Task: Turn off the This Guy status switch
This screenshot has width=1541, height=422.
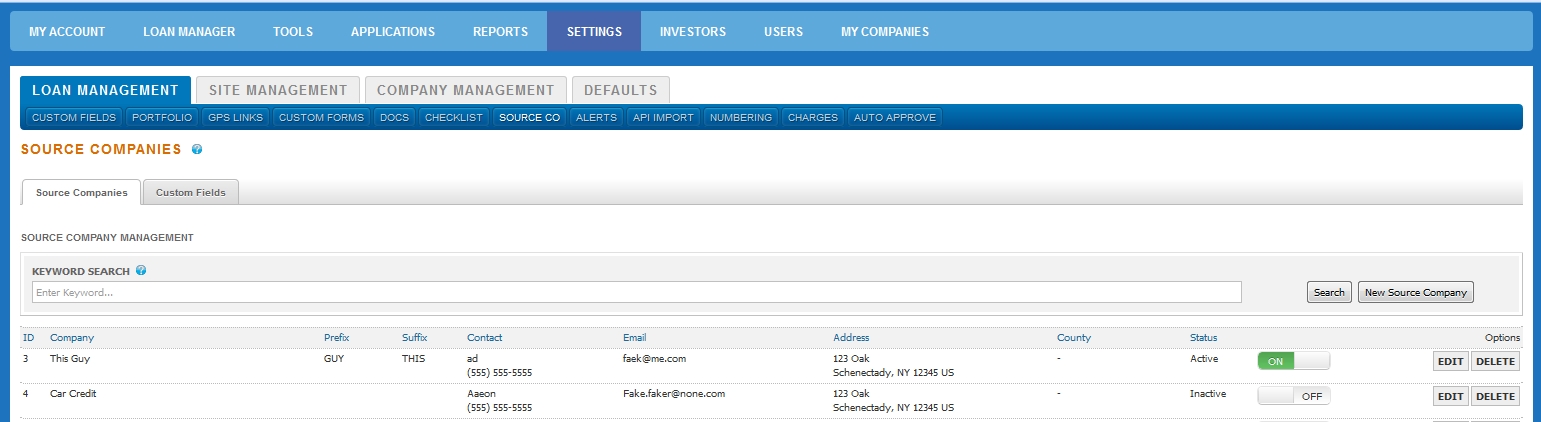Action: (x=1294, y=361)
